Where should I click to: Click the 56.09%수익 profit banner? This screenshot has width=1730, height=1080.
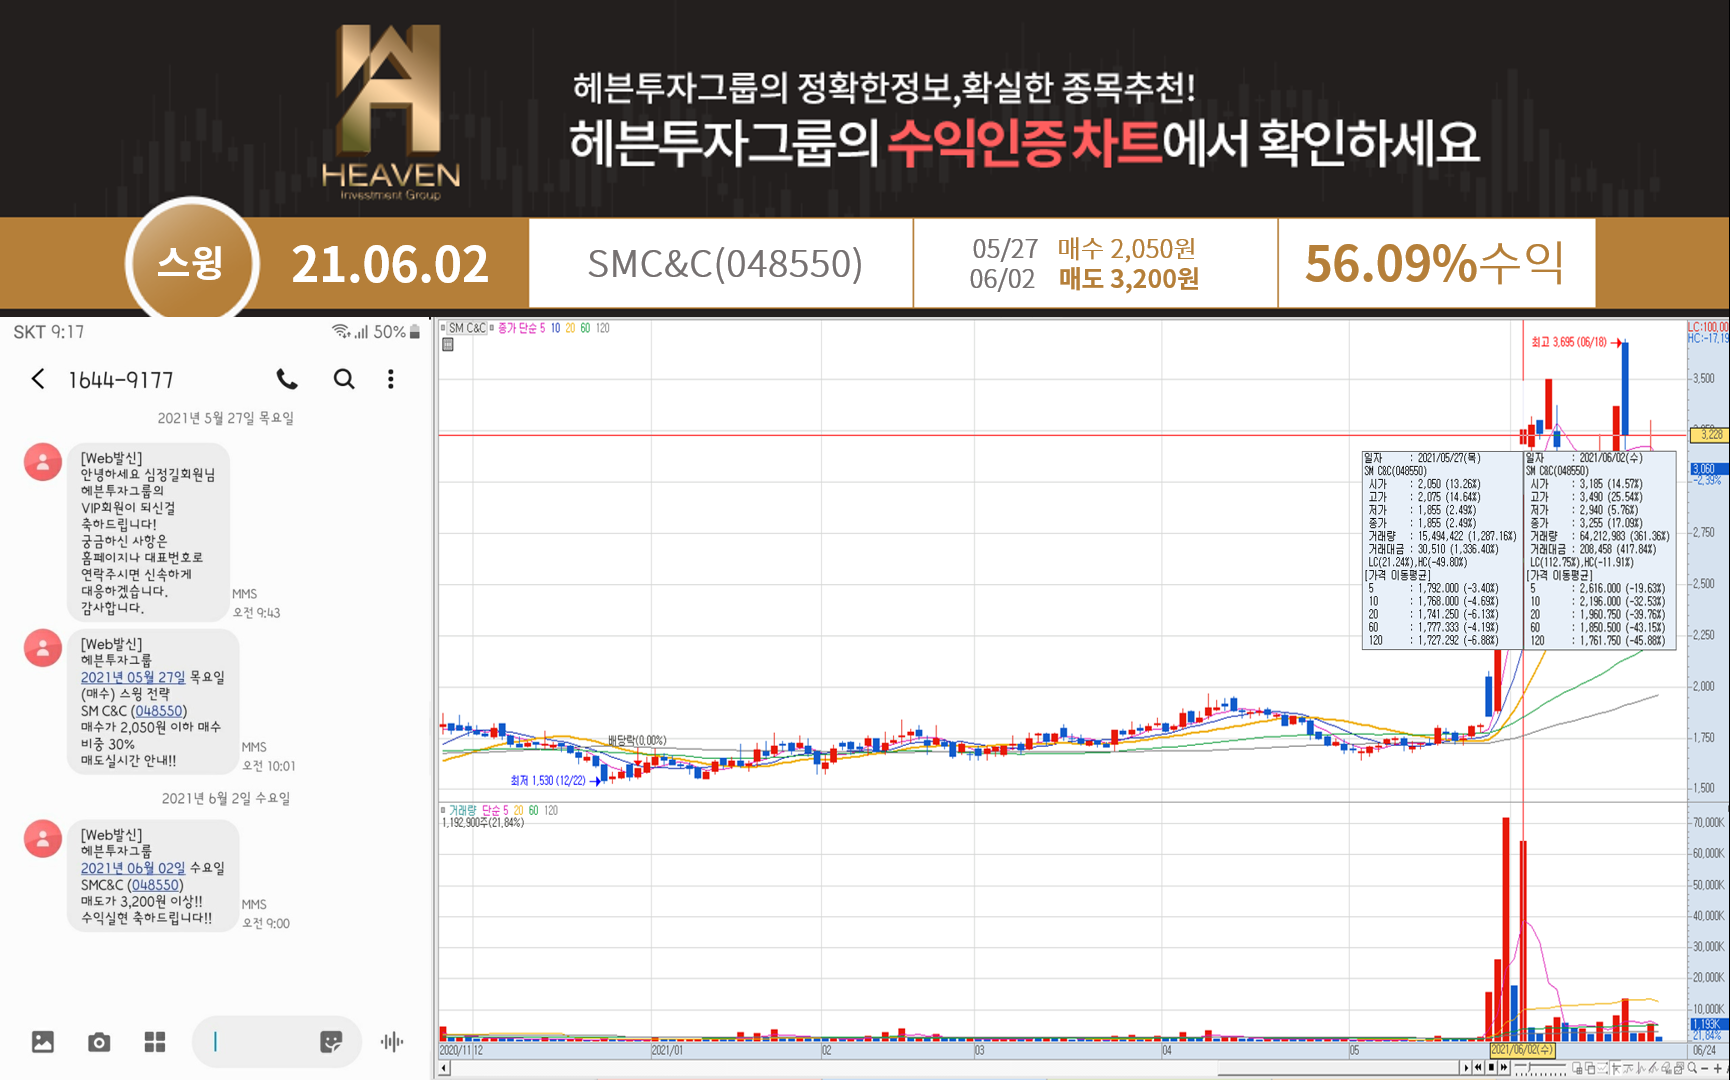point(1435,264)
